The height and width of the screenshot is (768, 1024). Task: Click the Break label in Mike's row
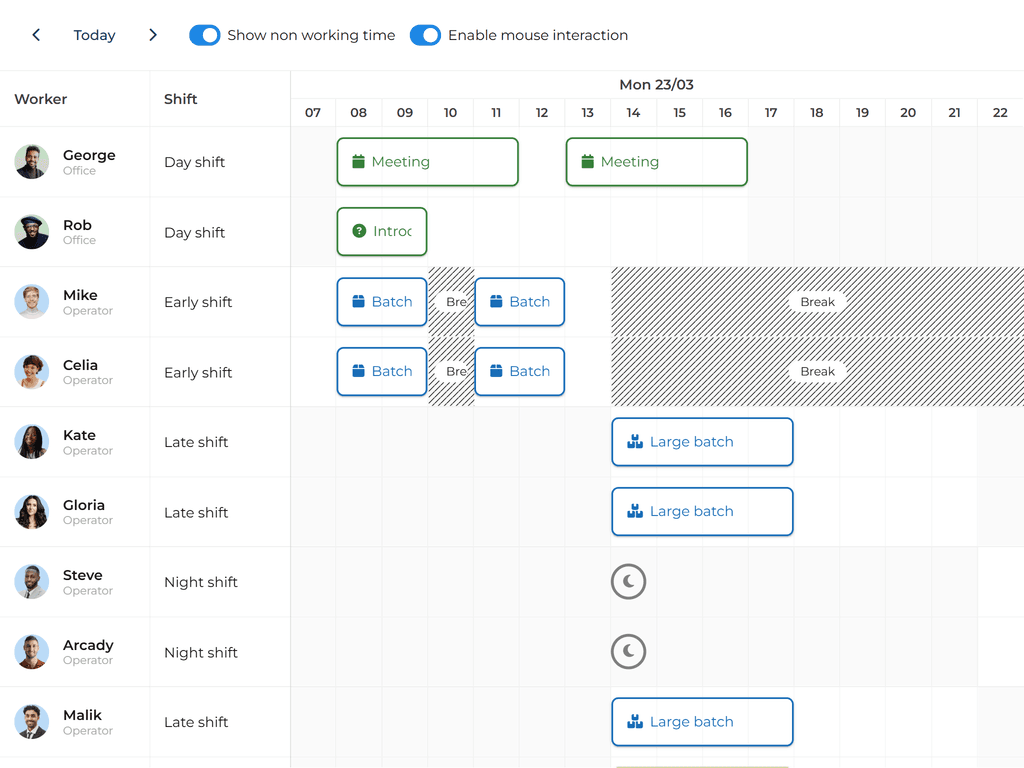click(x=817, y=301)
